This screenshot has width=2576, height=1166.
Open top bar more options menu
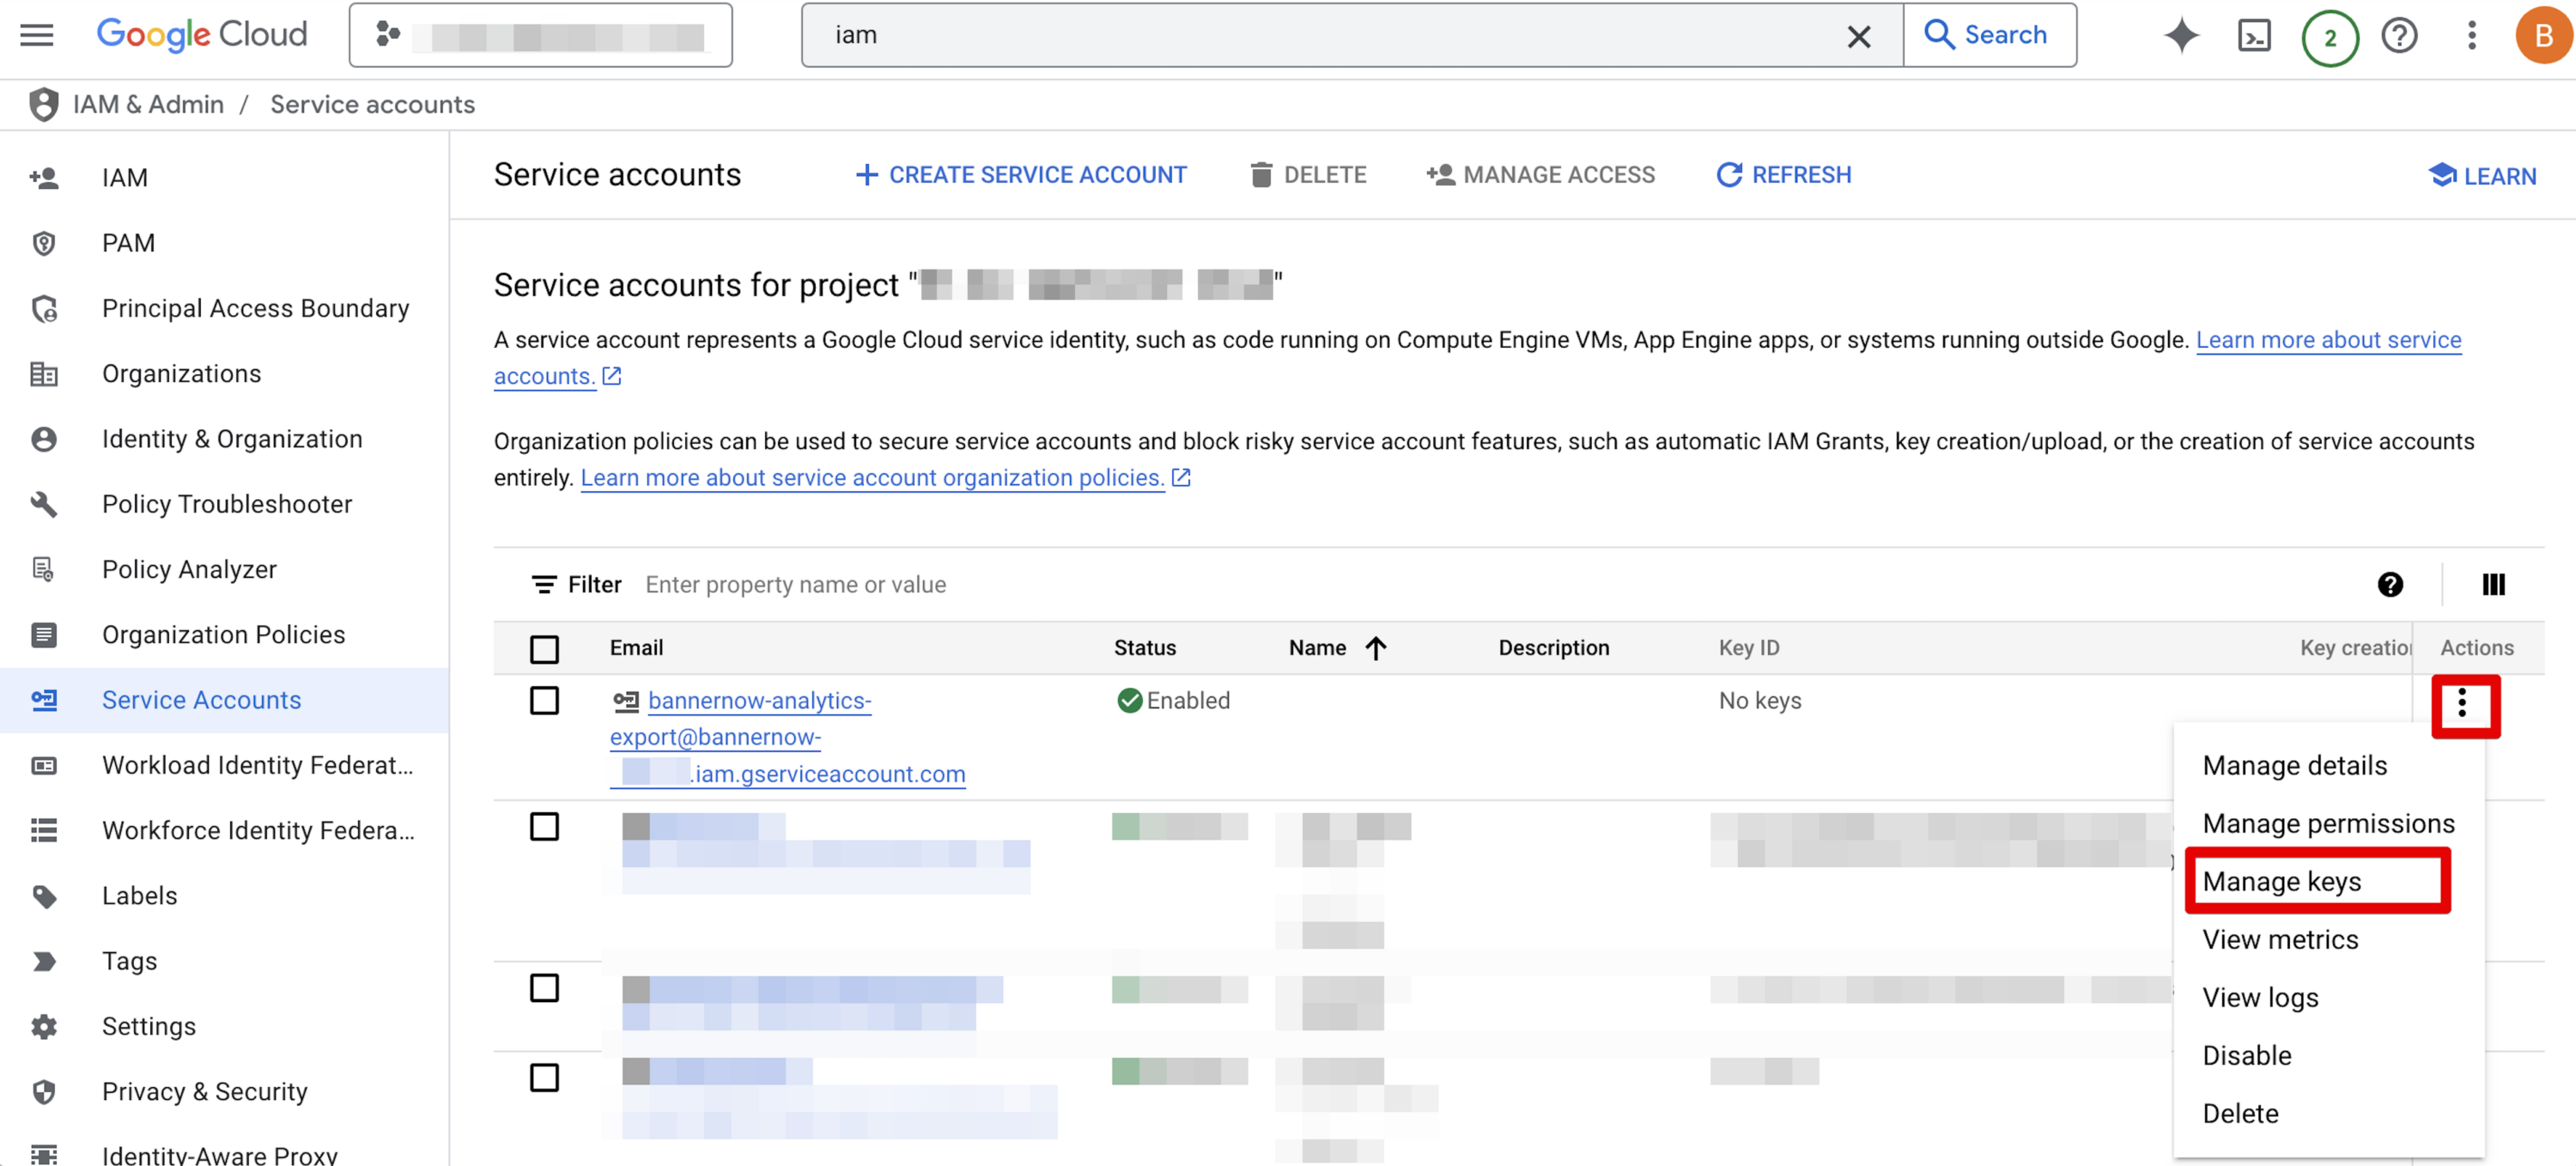tap(2471, 36)
